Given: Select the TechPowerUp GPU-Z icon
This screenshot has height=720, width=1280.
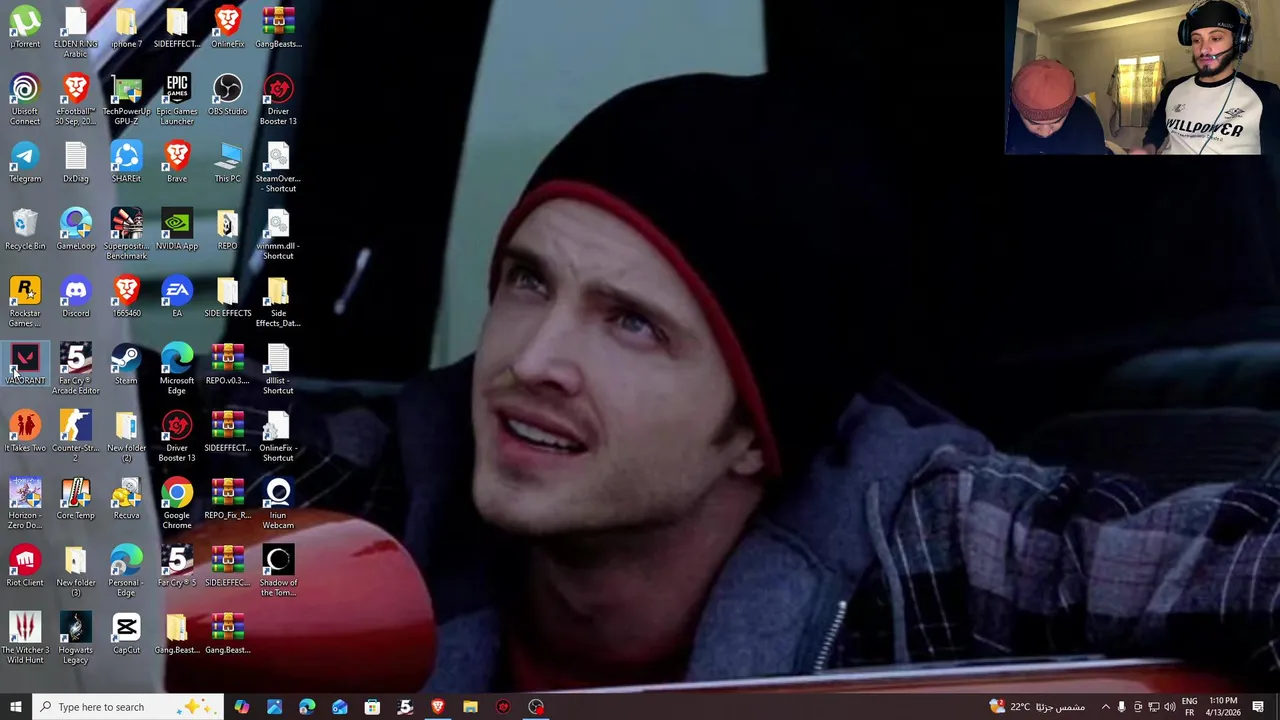Looking at the screenshot, I should point(126,99).
